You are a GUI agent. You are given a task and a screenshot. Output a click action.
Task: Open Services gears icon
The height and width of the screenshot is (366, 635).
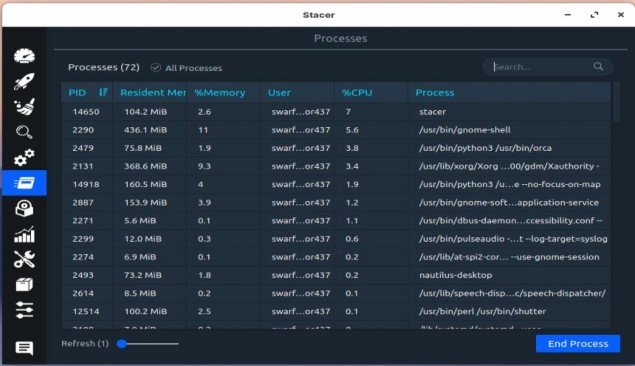point(24,157)
